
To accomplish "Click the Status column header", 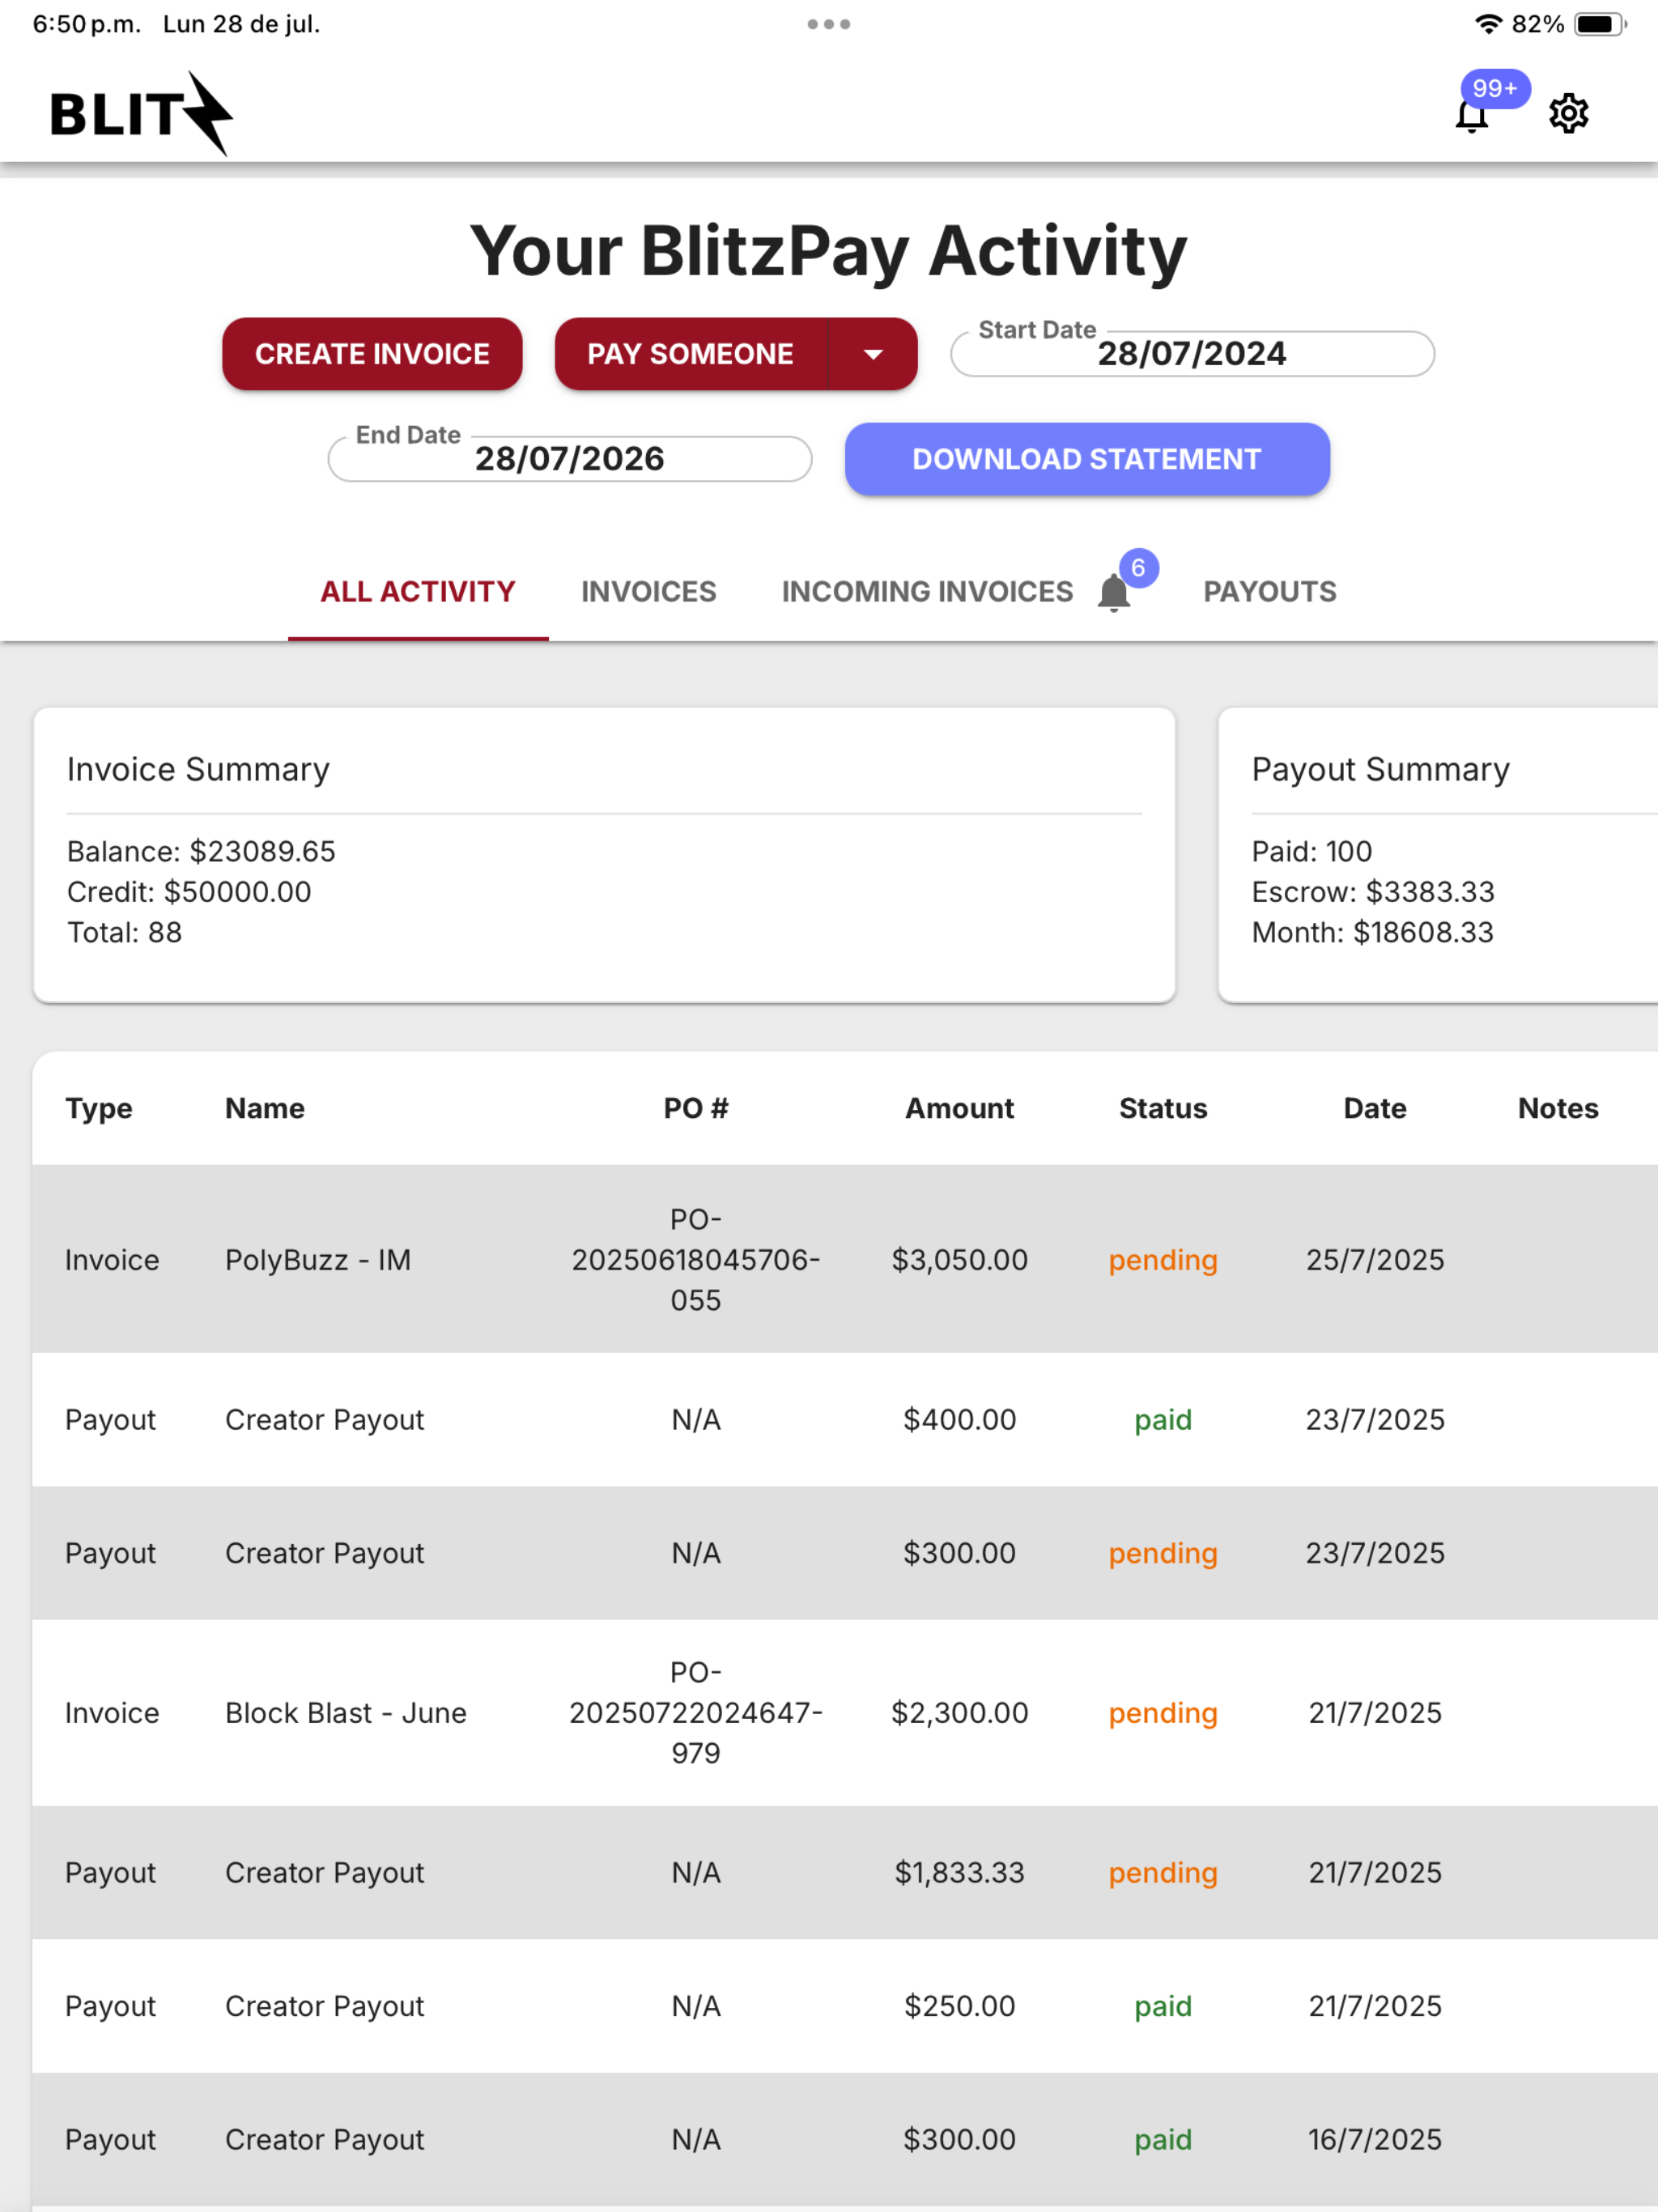I will 1163,1108.
